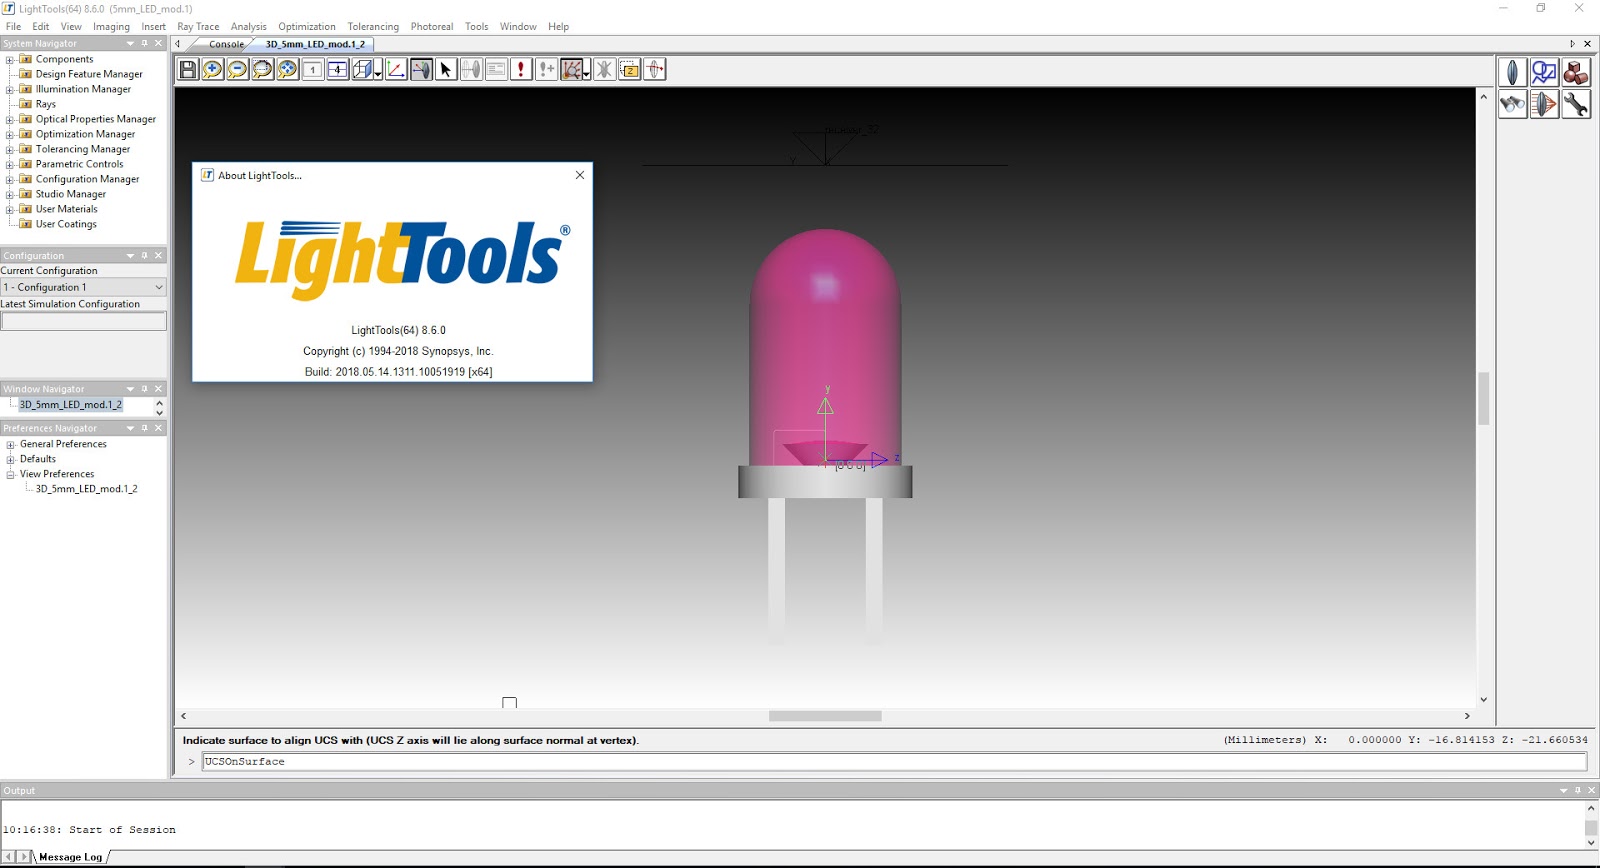This screenshot has width=1600, height=868.
Task: Switch to four-view layout icon
Action: 338,69
